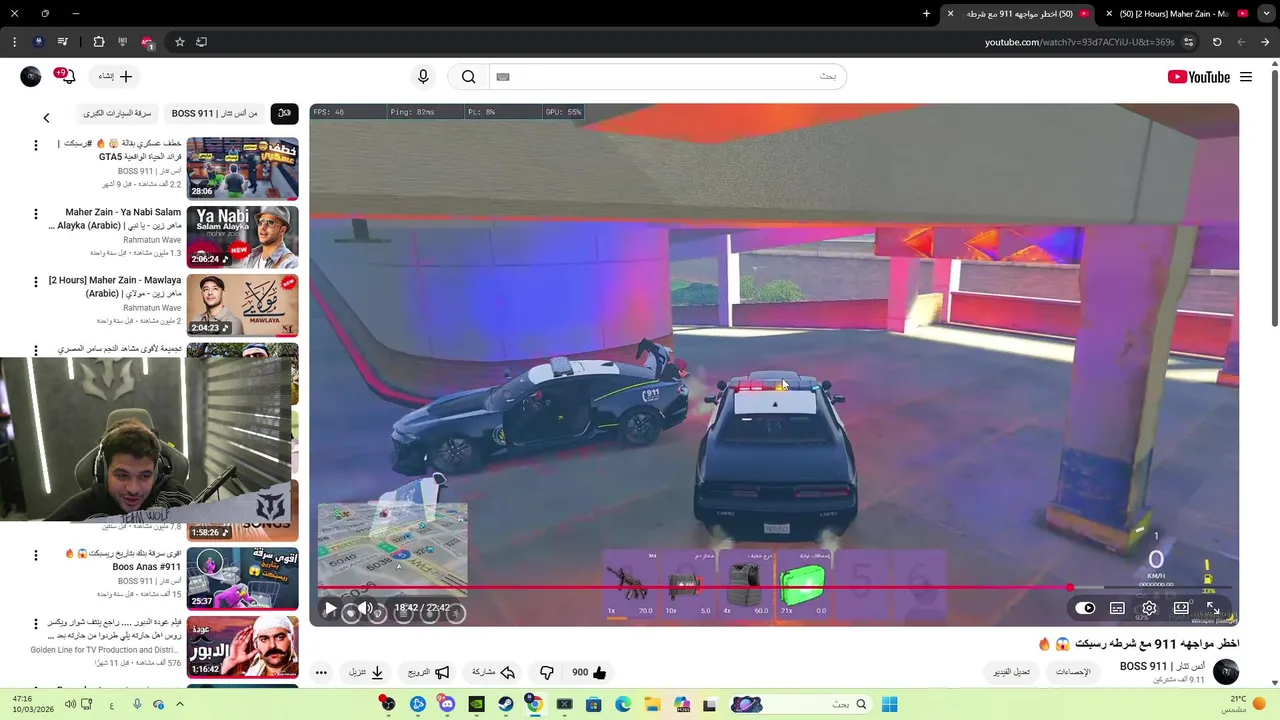Open a new browser tab
Screen dimensions: 1280x720
point(926,14)
